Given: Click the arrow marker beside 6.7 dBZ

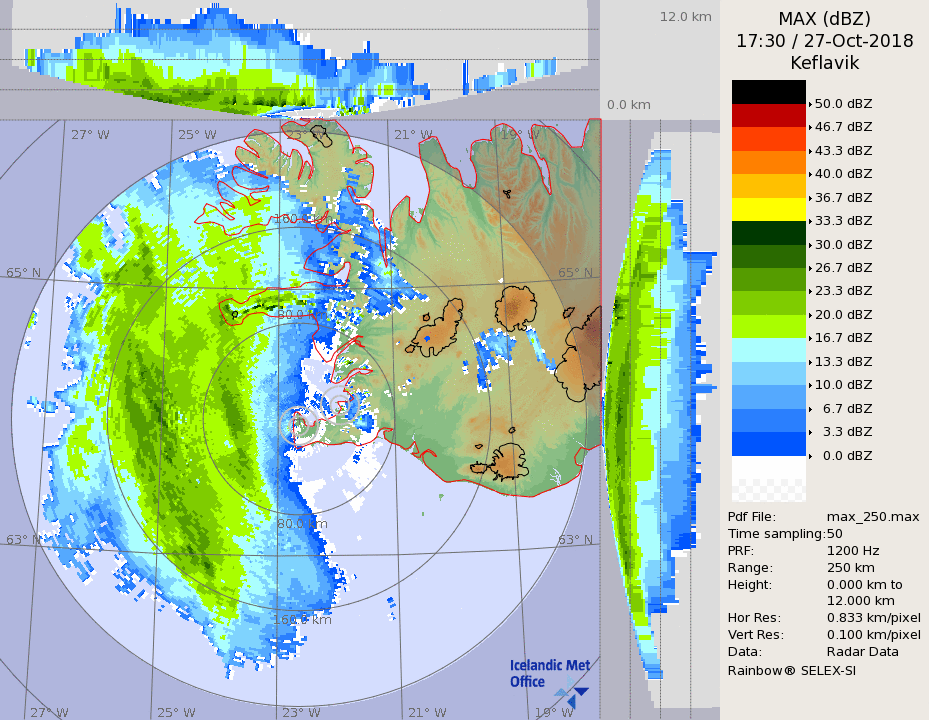Looking at the screenshot, I should 810,409.
